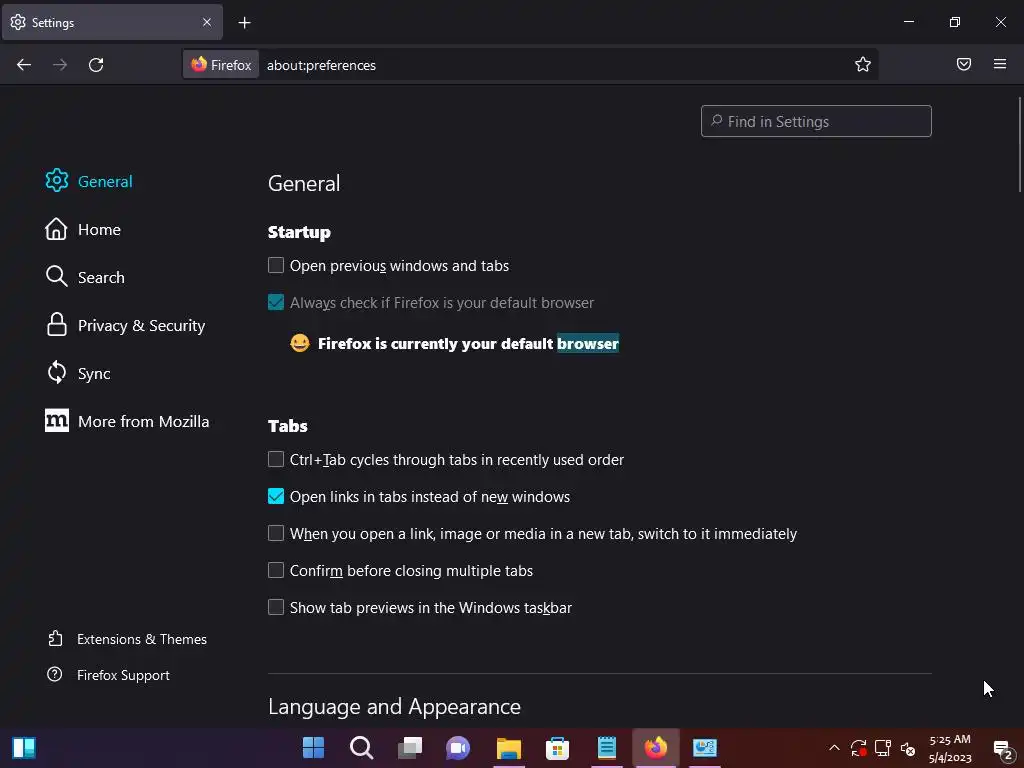Open network status tray icon
This screenshot has width=1024, height=768.
click(x=883, y=748)
